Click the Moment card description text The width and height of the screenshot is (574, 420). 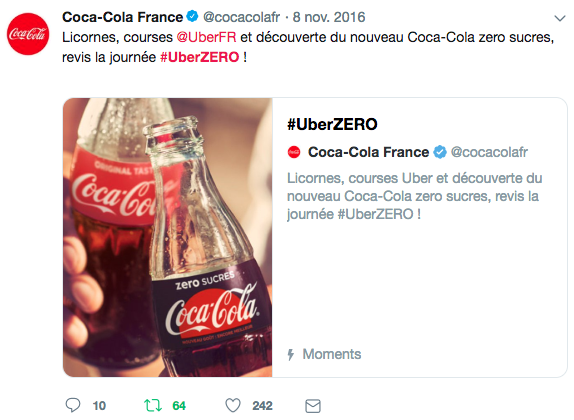click(414, 196)
